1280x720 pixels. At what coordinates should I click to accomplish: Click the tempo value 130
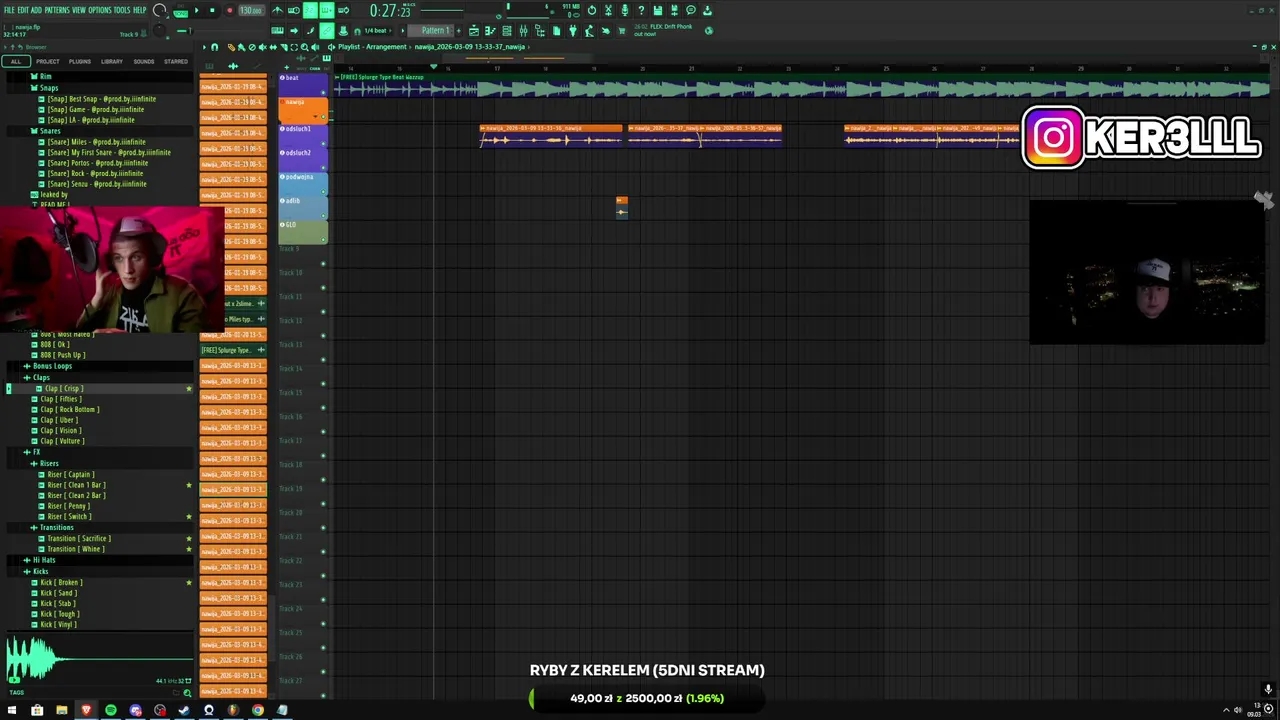[250, 10]
